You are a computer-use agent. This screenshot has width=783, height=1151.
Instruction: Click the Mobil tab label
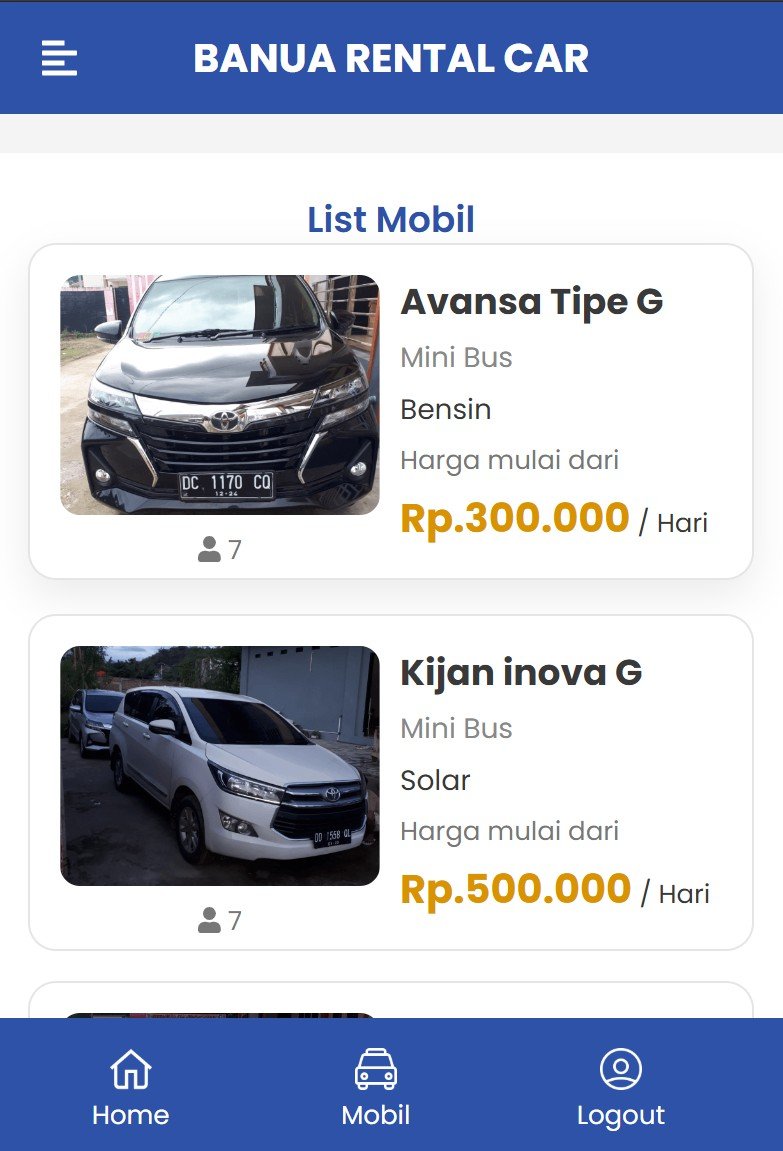point(376,1115)
